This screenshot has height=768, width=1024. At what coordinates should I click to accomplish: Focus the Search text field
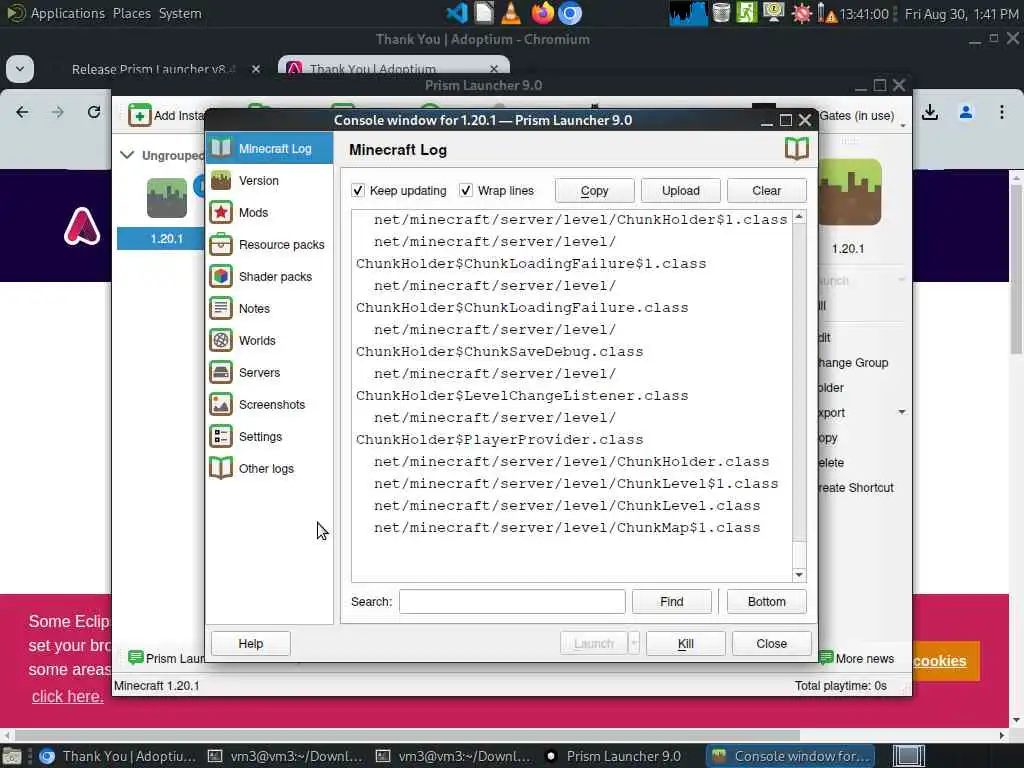pyautogui.click(x=512, y=601)
